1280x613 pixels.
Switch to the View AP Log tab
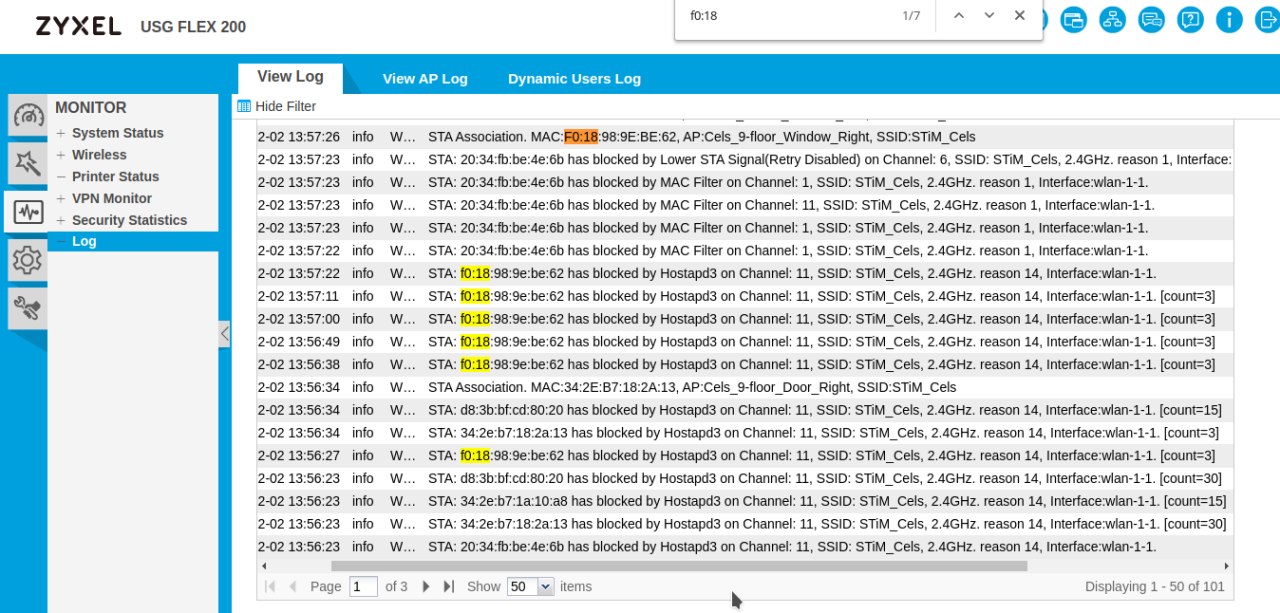(425, 78)
